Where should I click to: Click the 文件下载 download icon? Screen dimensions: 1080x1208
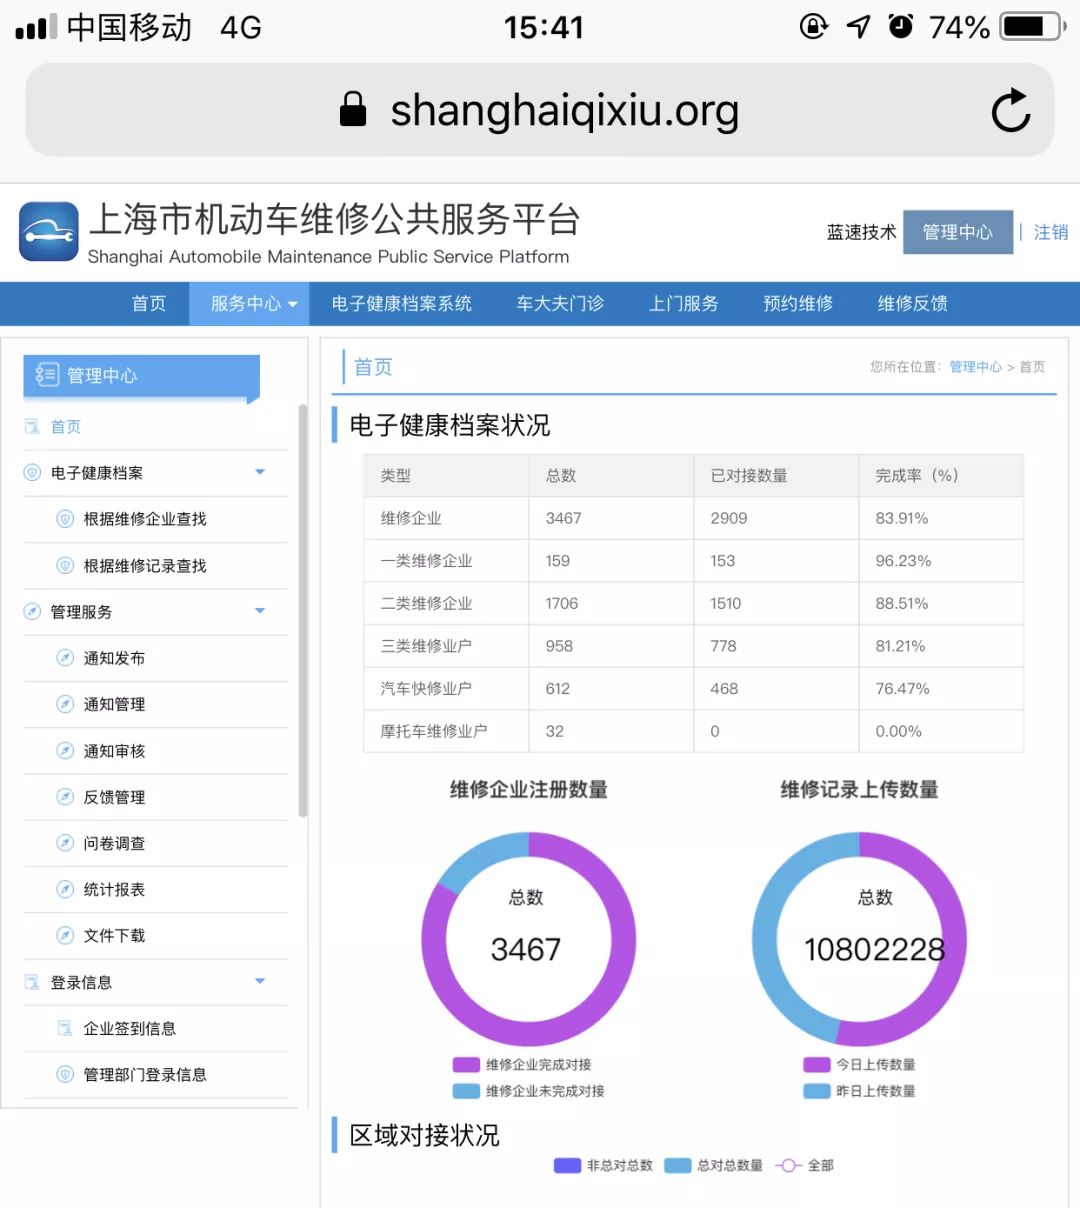coord(64,935)
